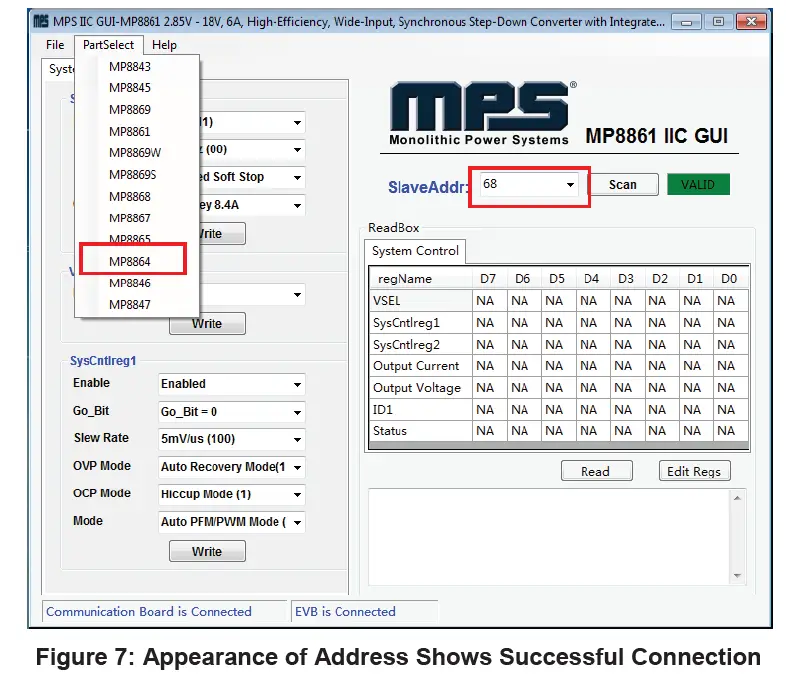Choose MP8846 from the part list

[130, 283]
